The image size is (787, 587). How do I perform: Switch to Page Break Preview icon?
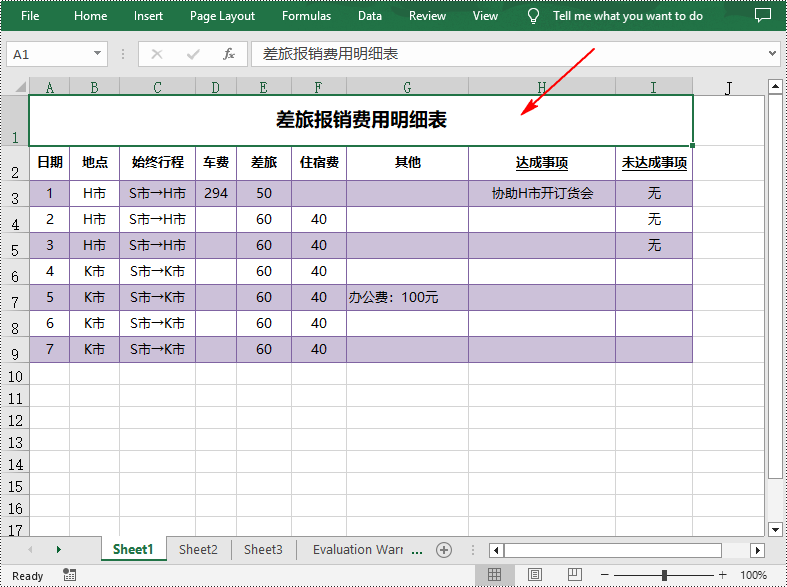click(x=575, y=575)
